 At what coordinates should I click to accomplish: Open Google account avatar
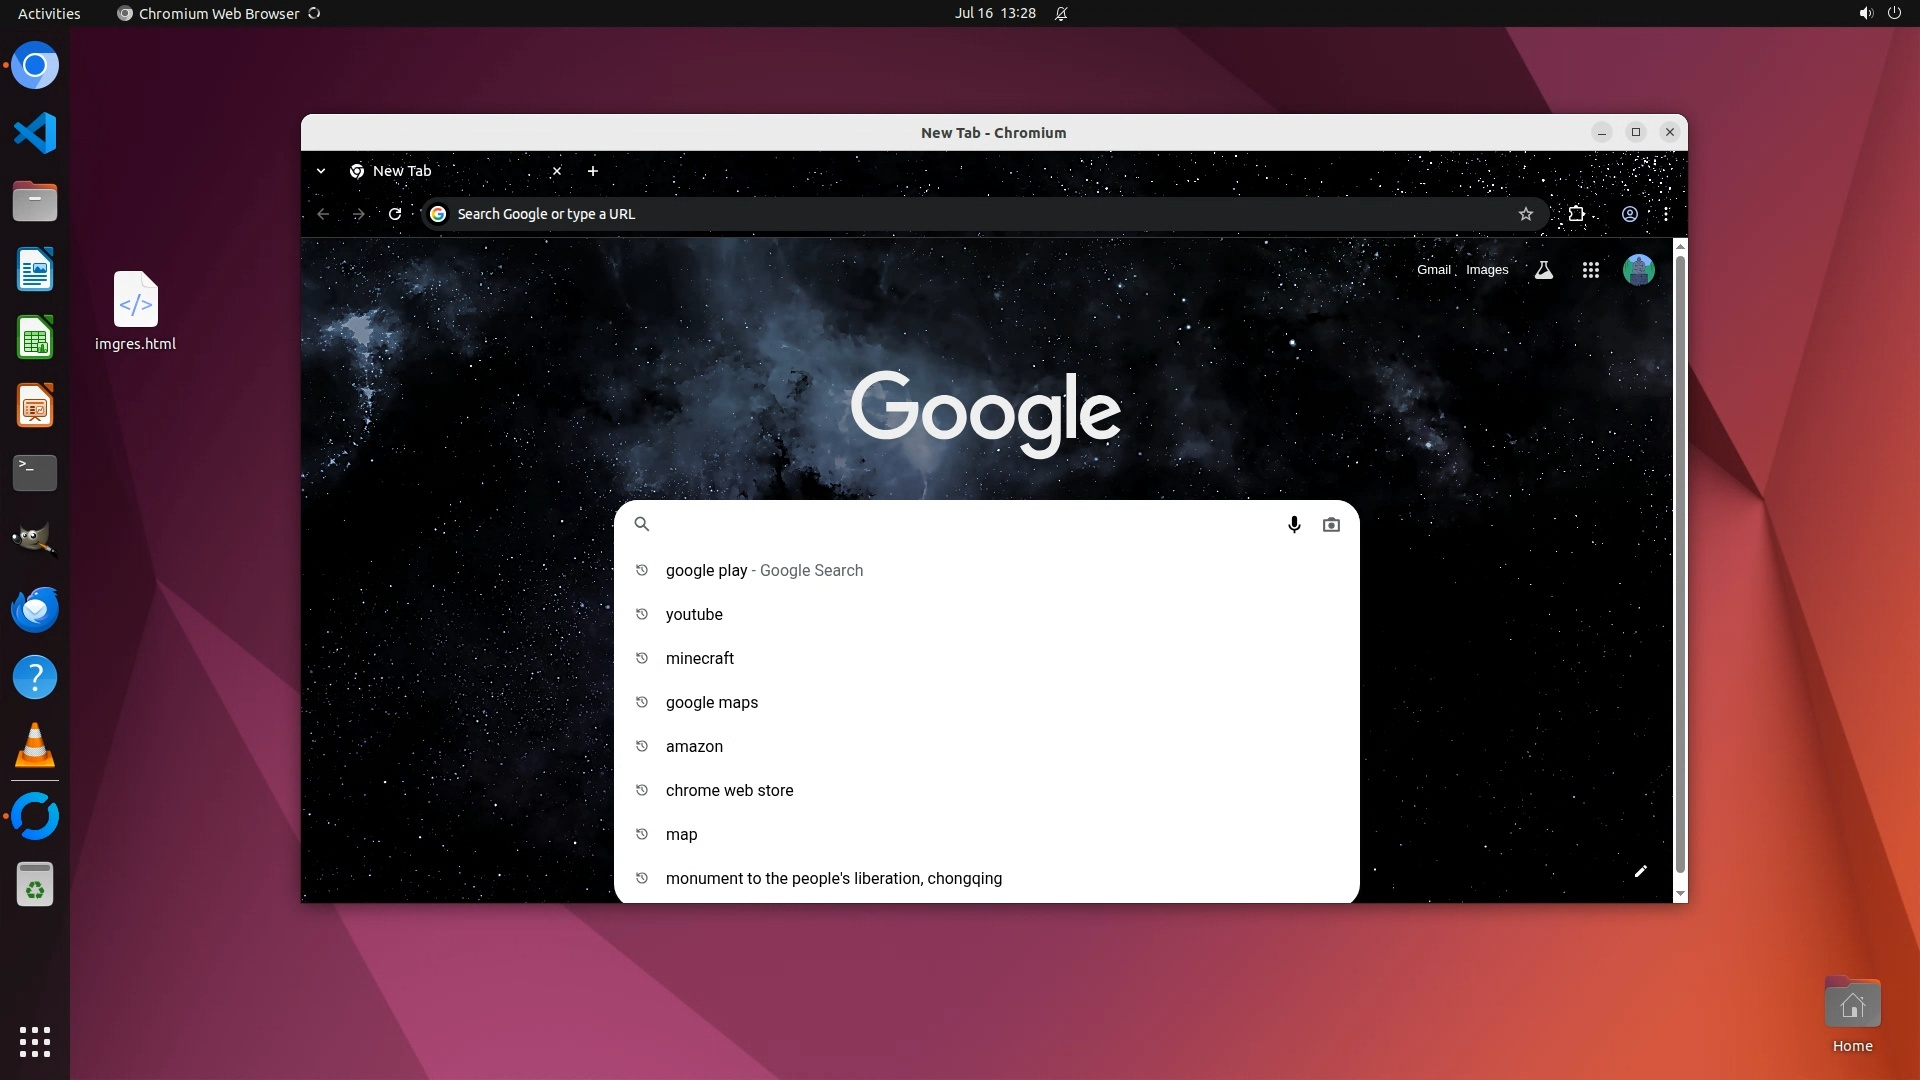(1638, 270)
